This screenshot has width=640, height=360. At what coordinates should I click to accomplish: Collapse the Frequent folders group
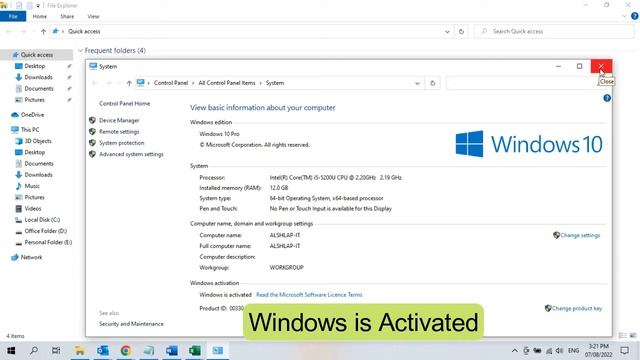[80, 51]
